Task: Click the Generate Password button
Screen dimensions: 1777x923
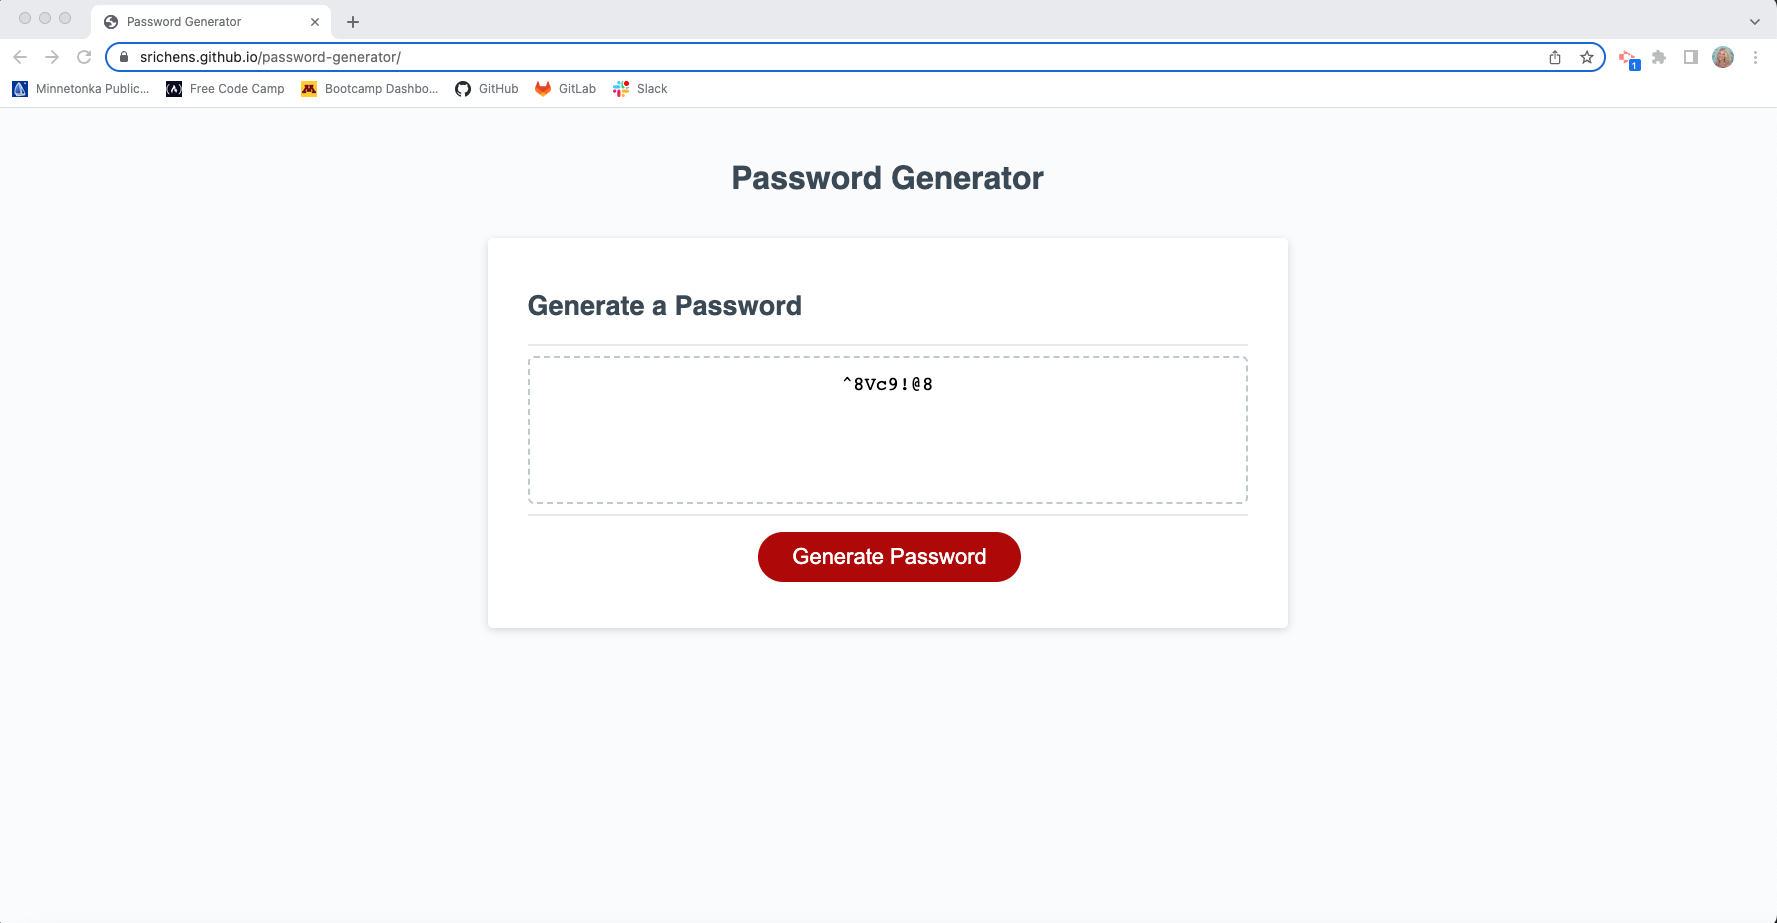Action: pos(888,557)
